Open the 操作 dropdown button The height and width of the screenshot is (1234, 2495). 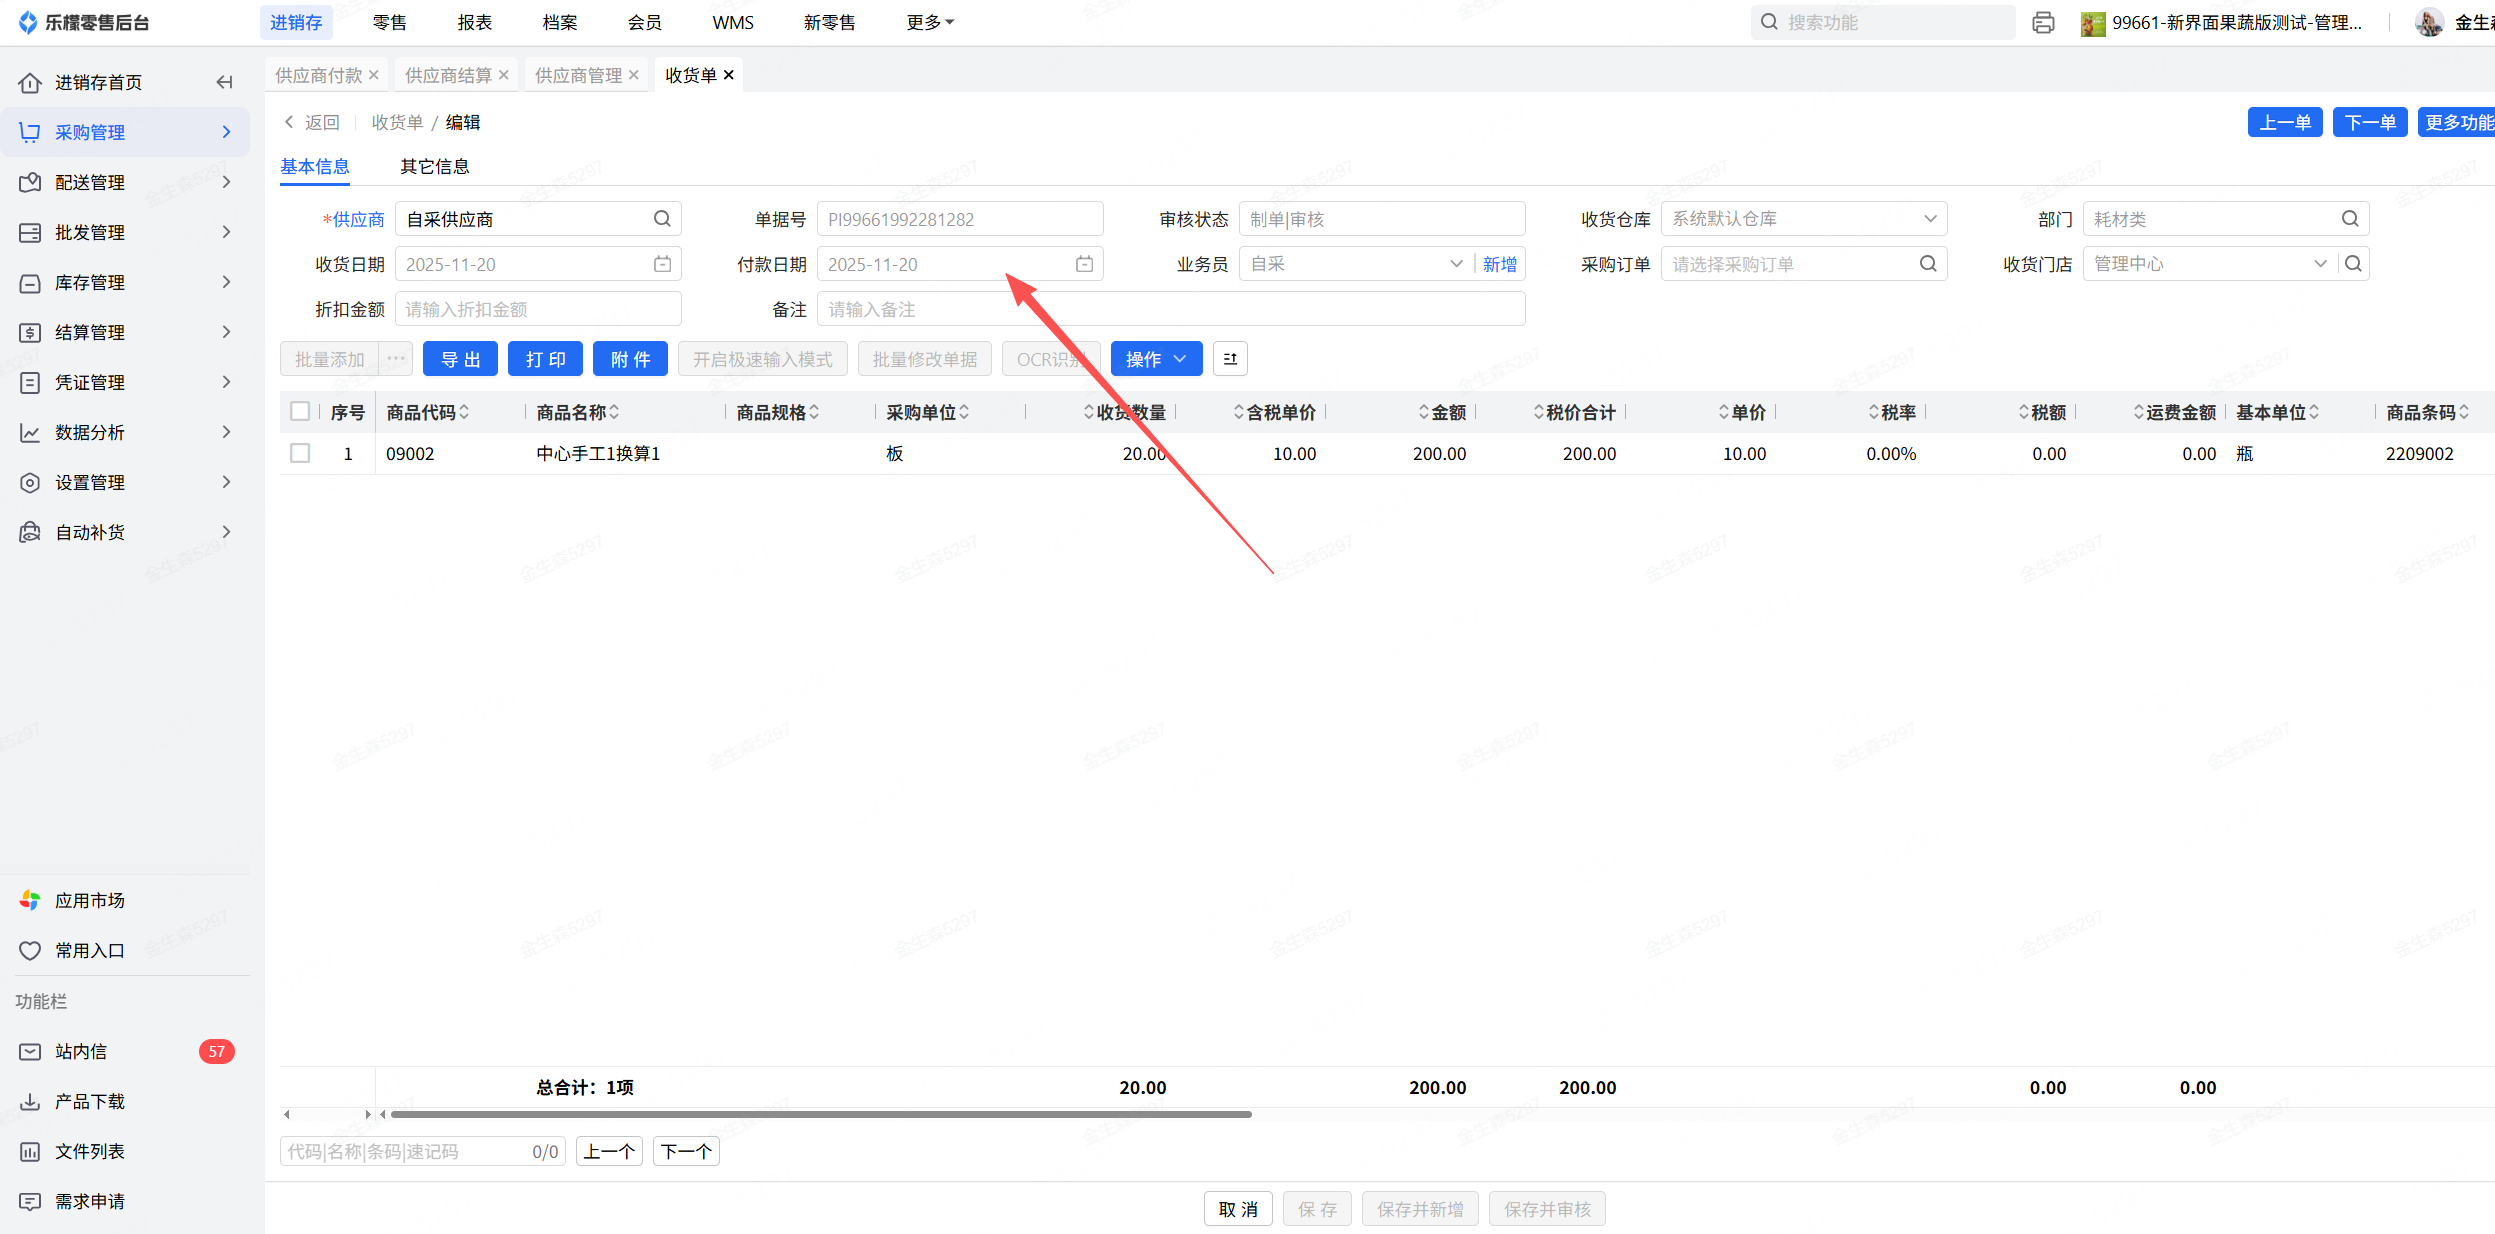1156,359
